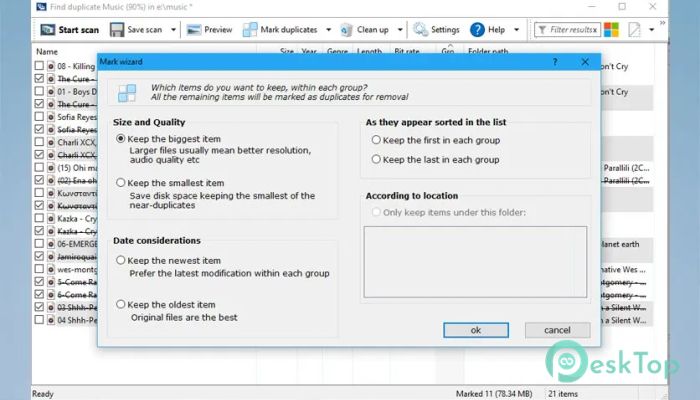The image size is (700, 400).
Task: Expand the Mark duplicates dropdown arrow
Action: coord(329,30)
